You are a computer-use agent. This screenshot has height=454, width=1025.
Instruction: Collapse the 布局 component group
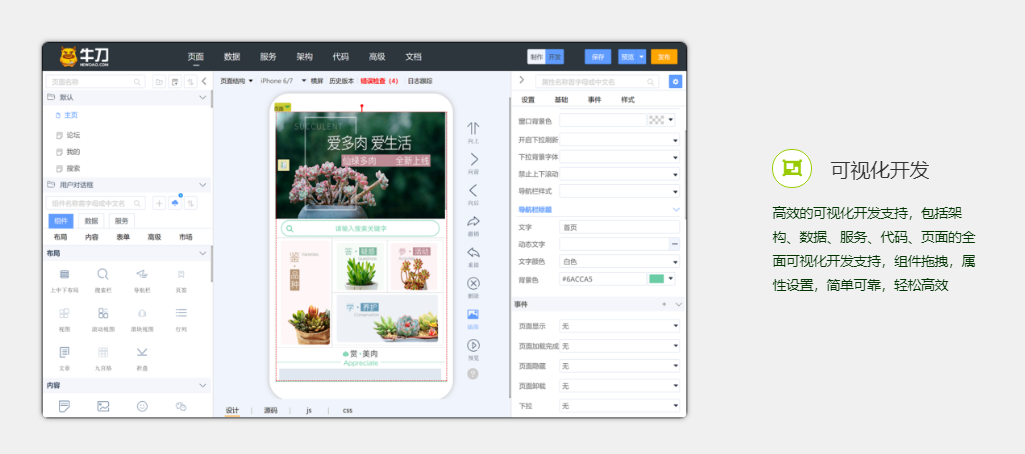[203, 253]
